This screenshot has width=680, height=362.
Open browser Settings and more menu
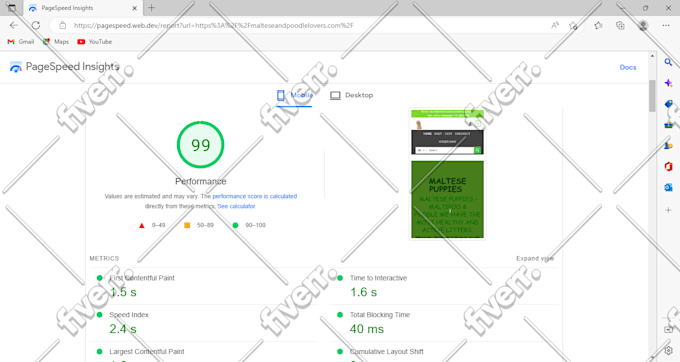pos(666,26)
